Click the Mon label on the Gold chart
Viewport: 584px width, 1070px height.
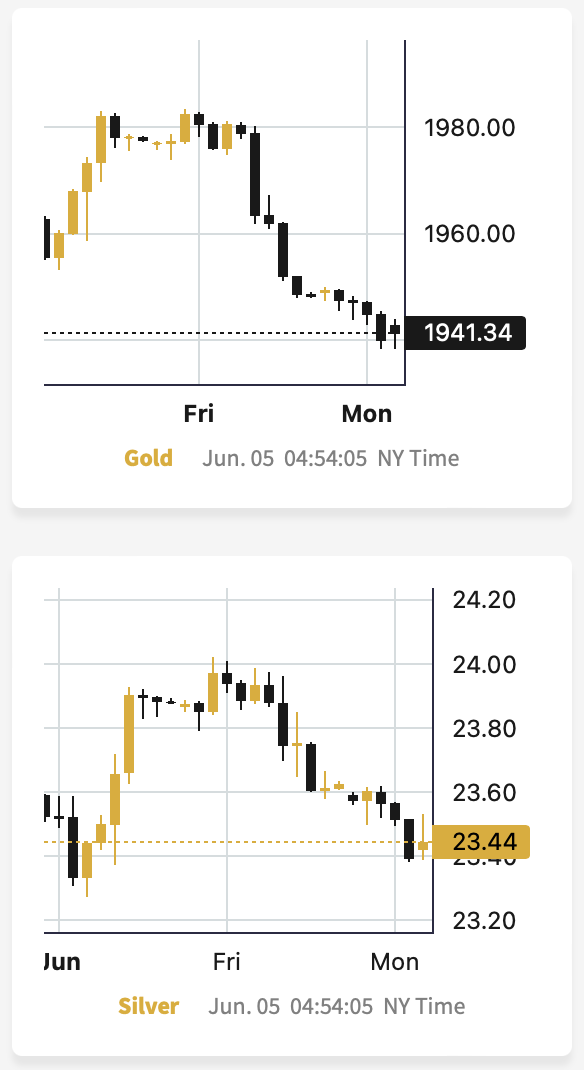pos(367,414)
